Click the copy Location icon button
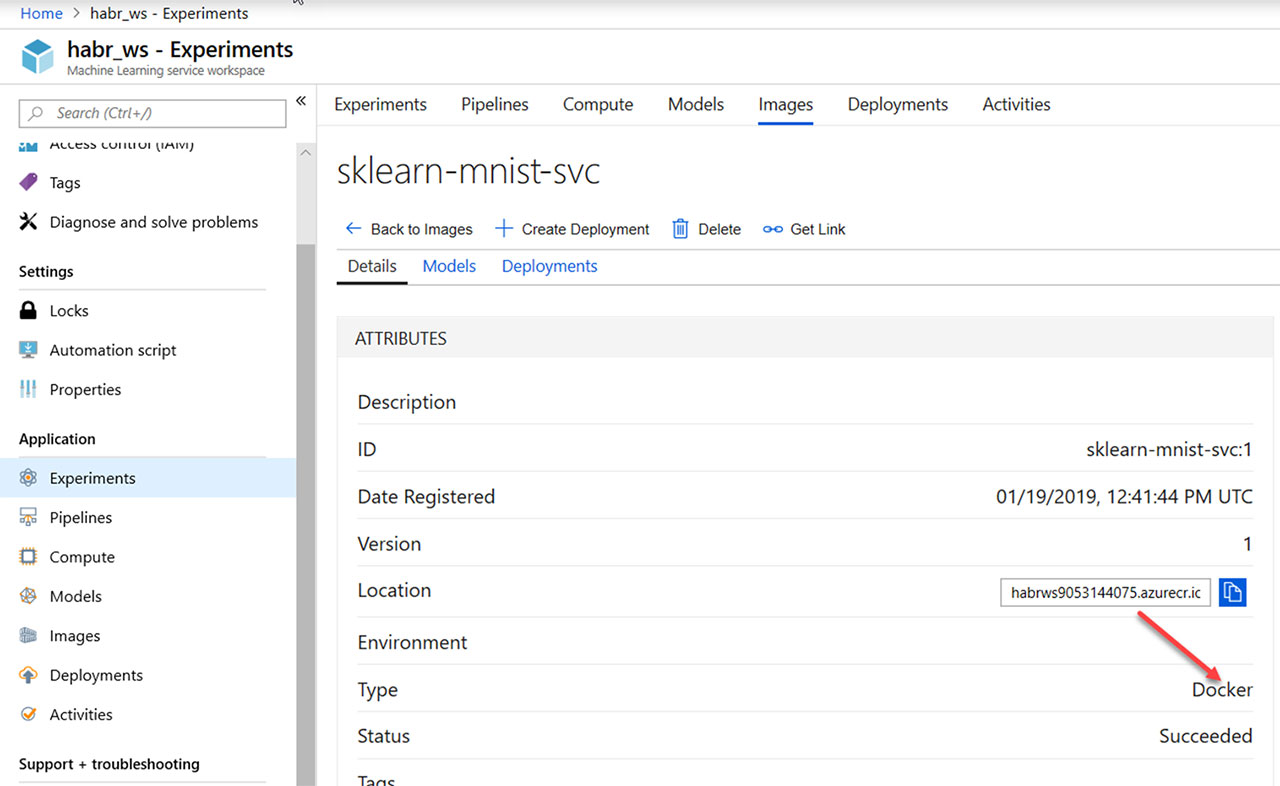This screenshot has height=786, width=1280. [x=1232, y=592]
